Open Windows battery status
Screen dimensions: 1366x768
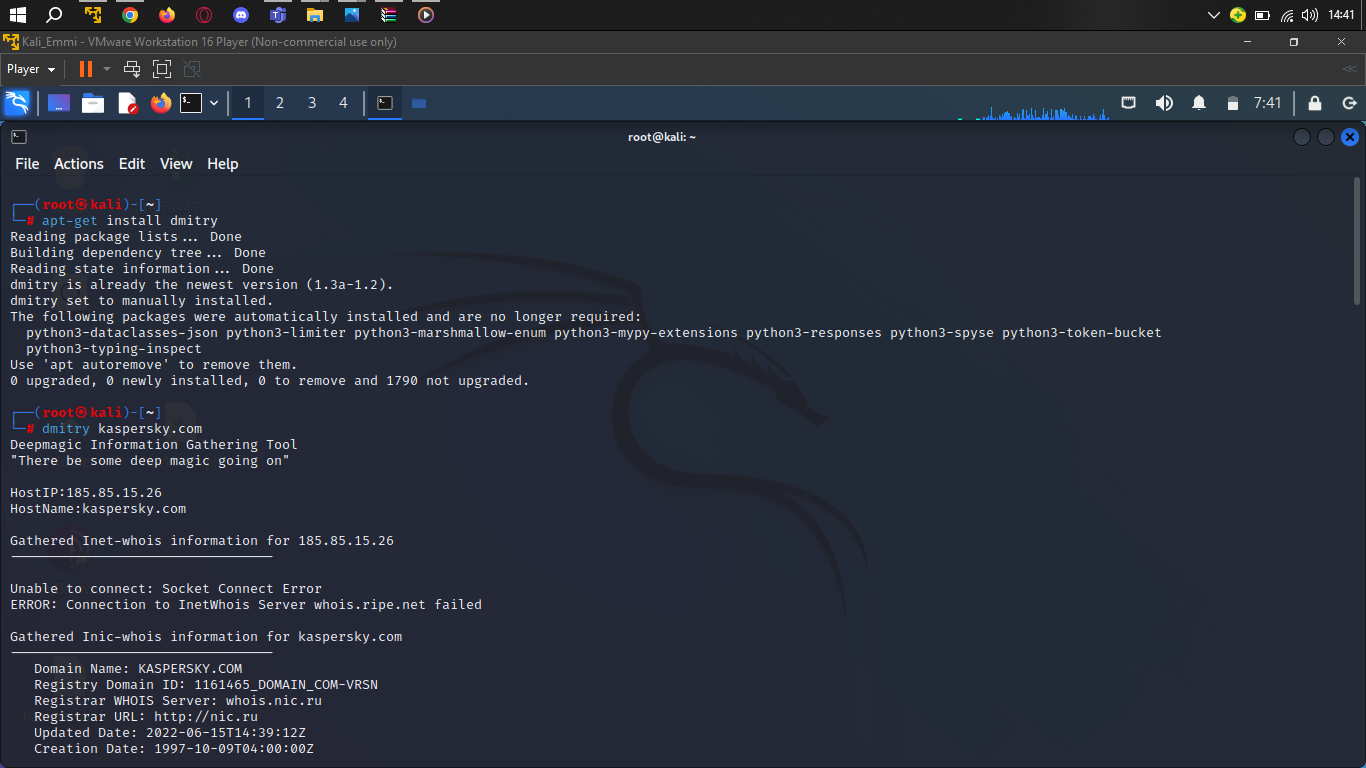click(1262, 15)
